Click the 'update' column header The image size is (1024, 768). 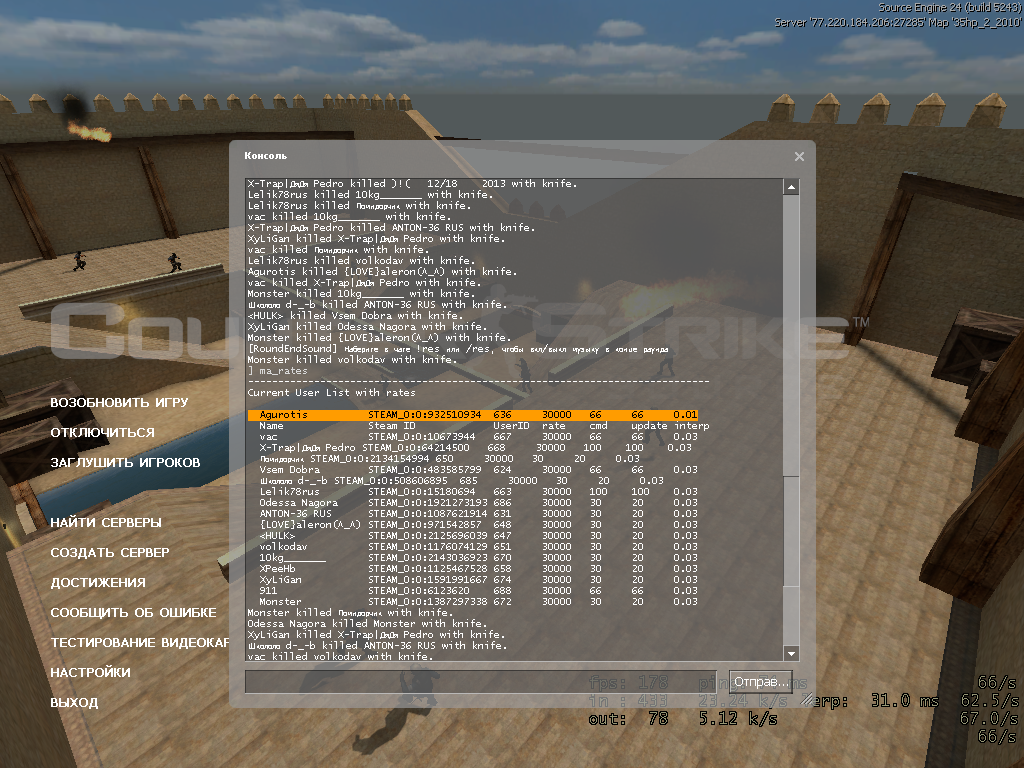click(649, 426)
